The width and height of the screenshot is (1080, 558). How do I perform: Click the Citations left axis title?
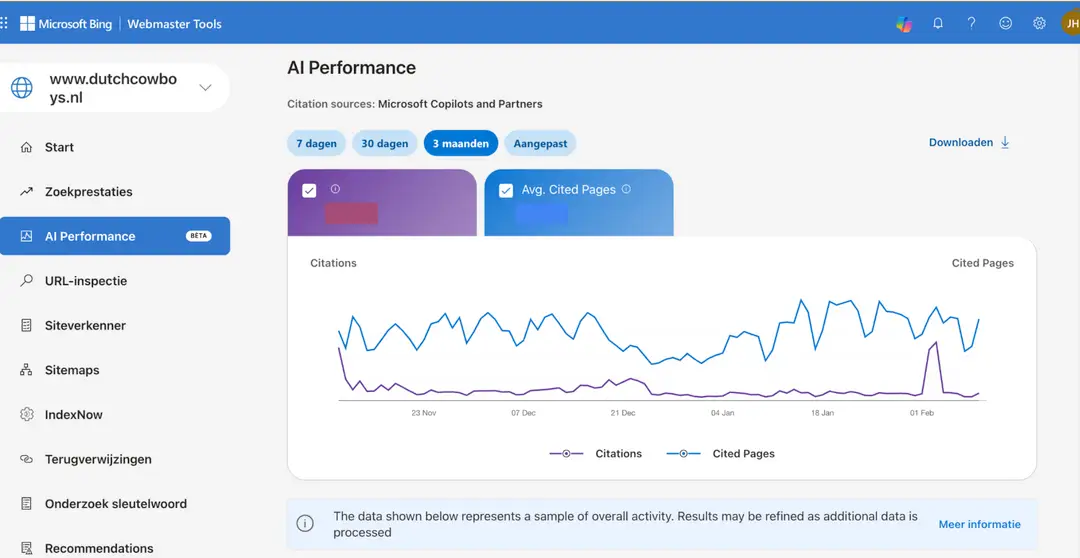pos(333,262)
